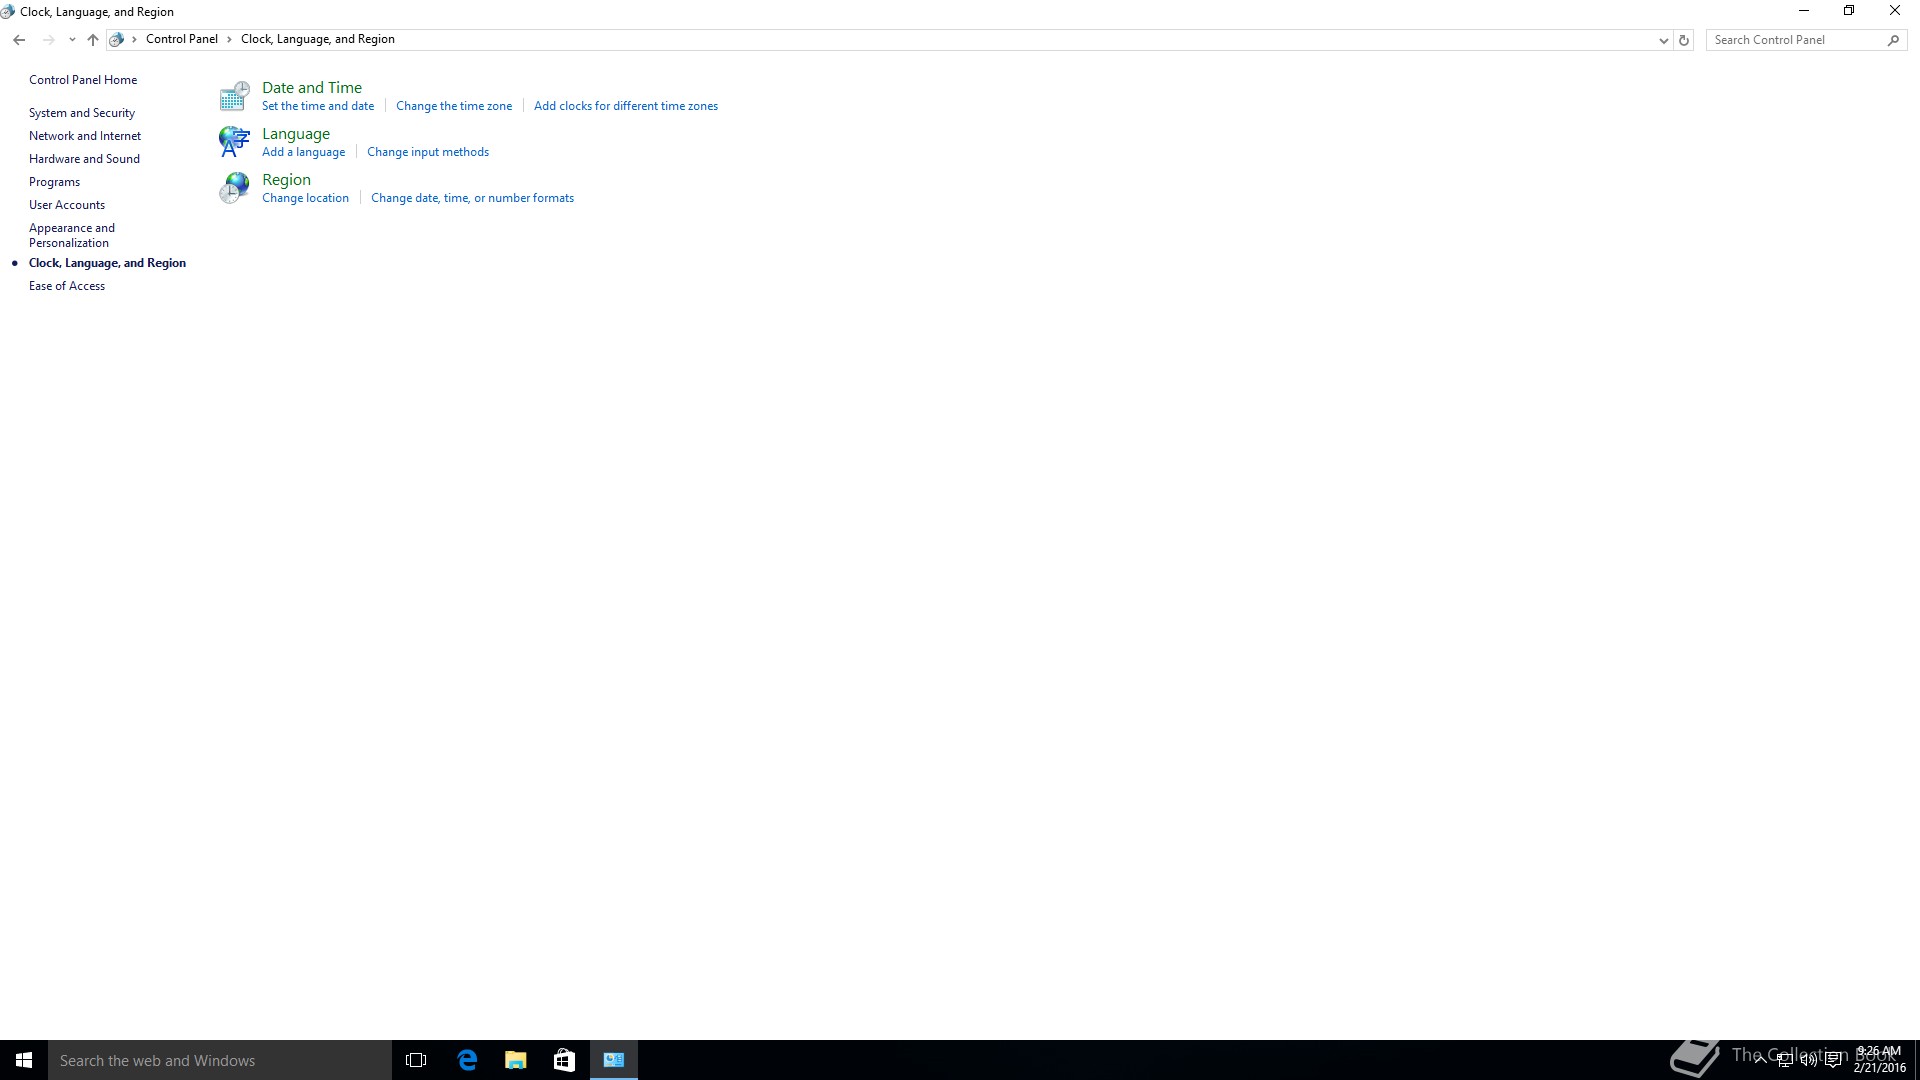The image size is (1920, 1080).
Task: Open the Windows Store from taskbar
Action: pyautogui.click(x=565, y=1060)
